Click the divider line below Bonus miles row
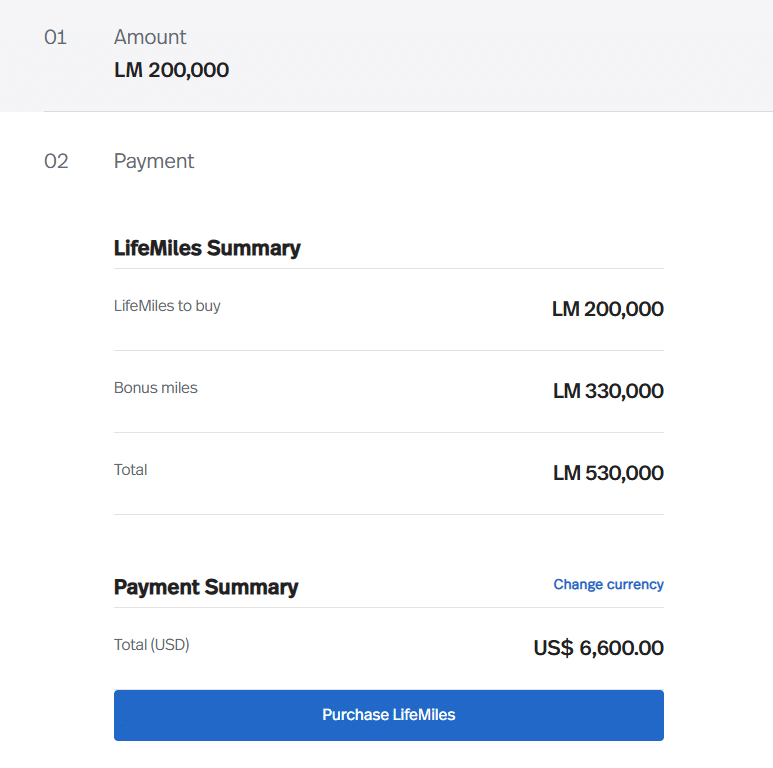Screen dimensions: 773x768 pos(388,432)
